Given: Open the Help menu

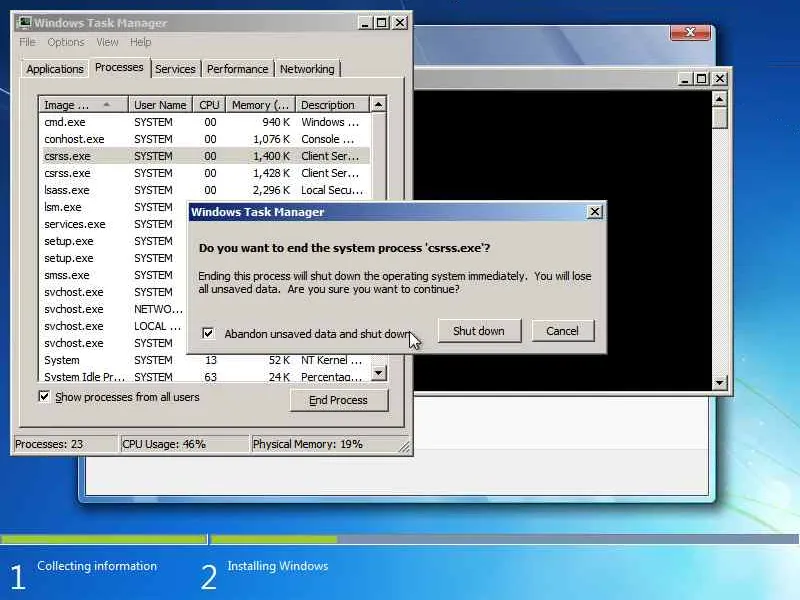Looking at the screenshot, I should (x=140, y=42).
